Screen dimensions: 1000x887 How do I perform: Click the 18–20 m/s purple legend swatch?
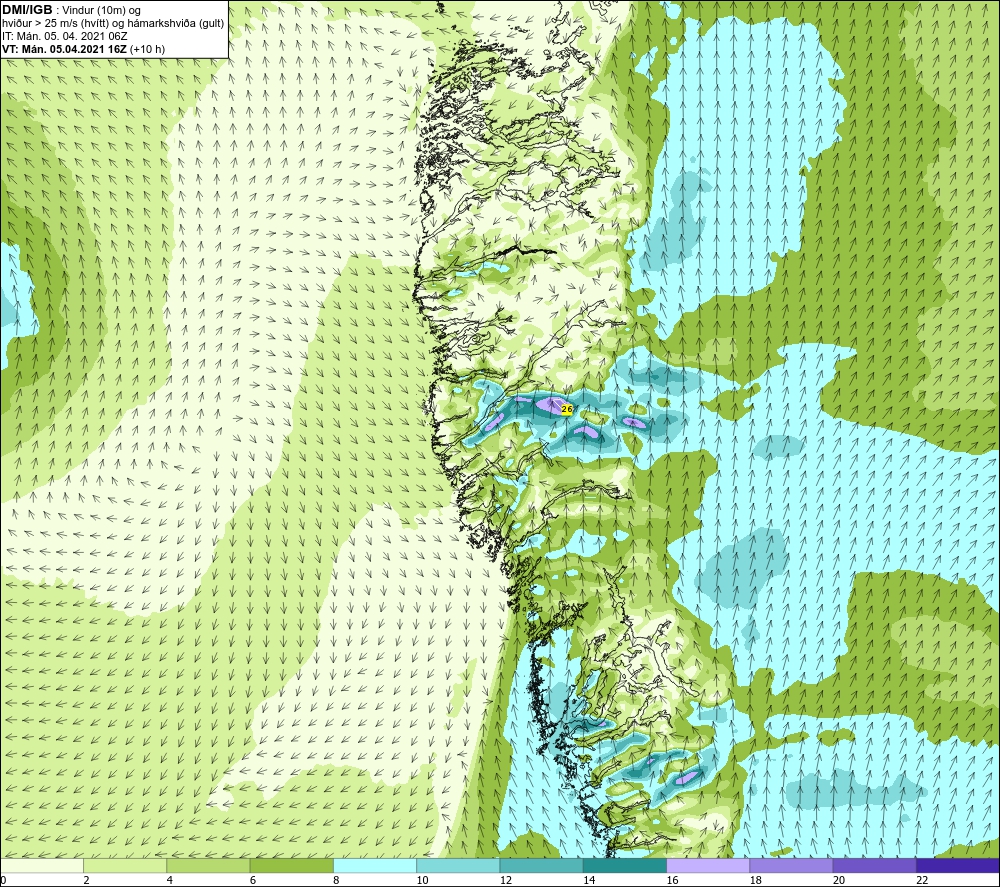(x=791, y=865)
